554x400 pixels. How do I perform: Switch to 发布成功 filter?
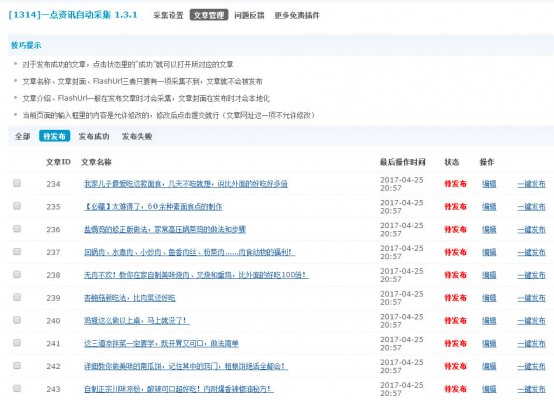(94, 136)
